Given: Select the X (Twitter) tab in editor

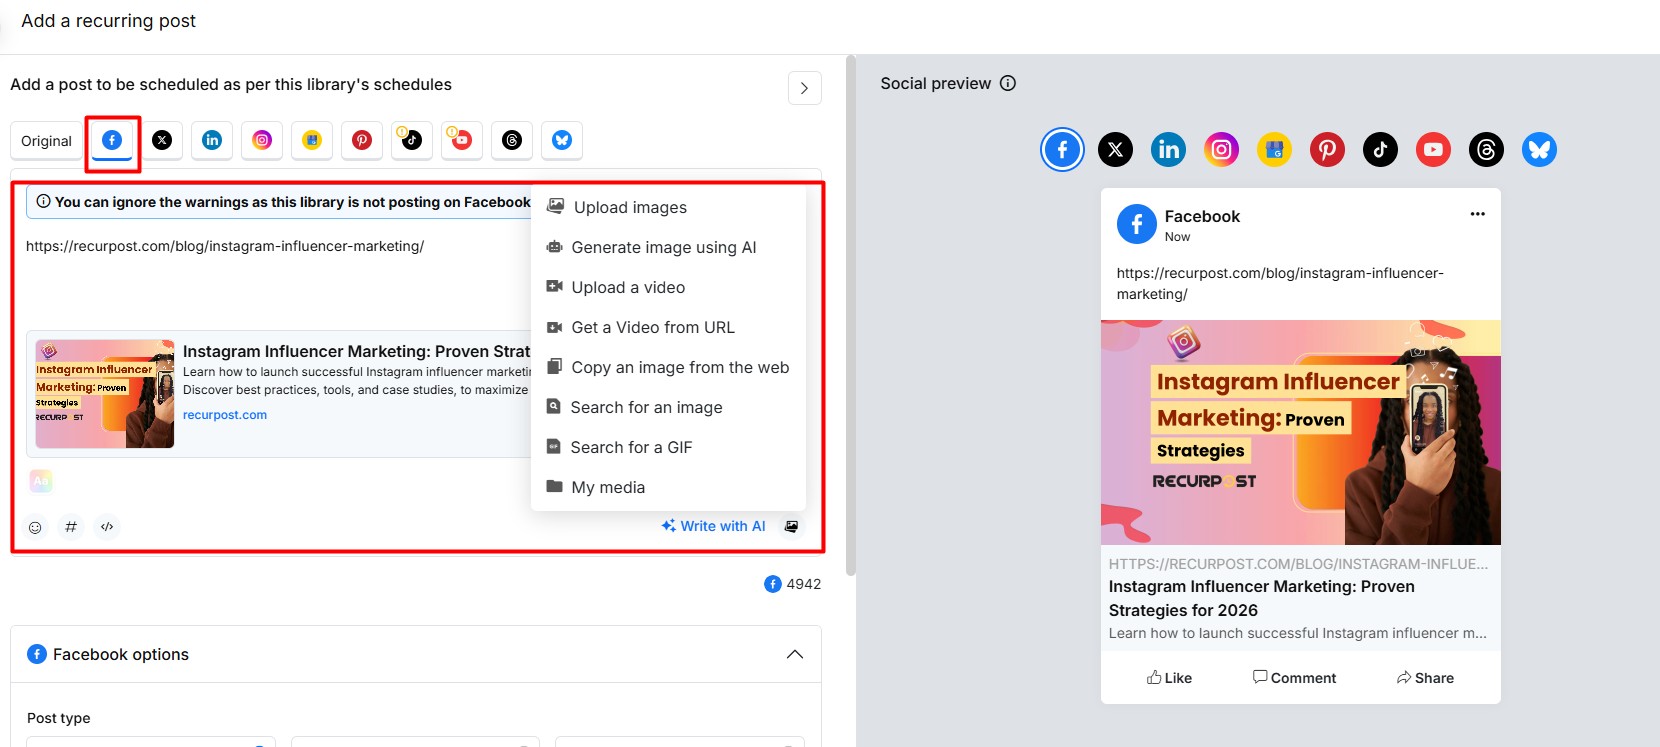Looking at the screenshot, I should click(x=162, y=141).
